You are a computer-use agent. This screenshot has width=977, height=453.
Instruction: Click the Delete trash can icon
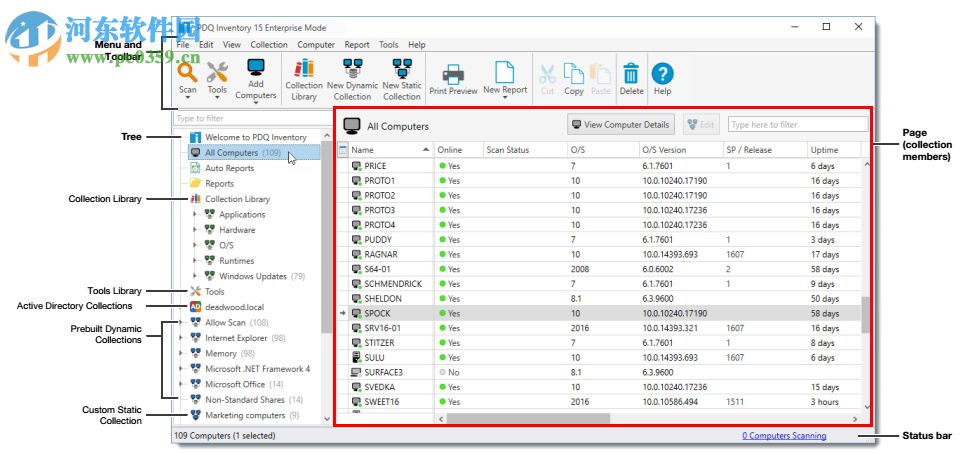[x=631, y=74]
